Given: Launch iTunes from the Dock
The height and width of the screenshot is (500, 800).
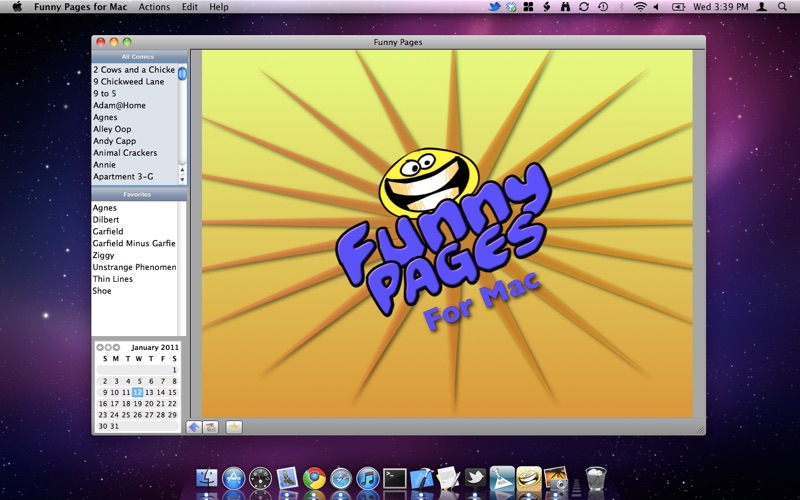Looking at the screenshot, I should pyautogui.click(x=367, y=480).
